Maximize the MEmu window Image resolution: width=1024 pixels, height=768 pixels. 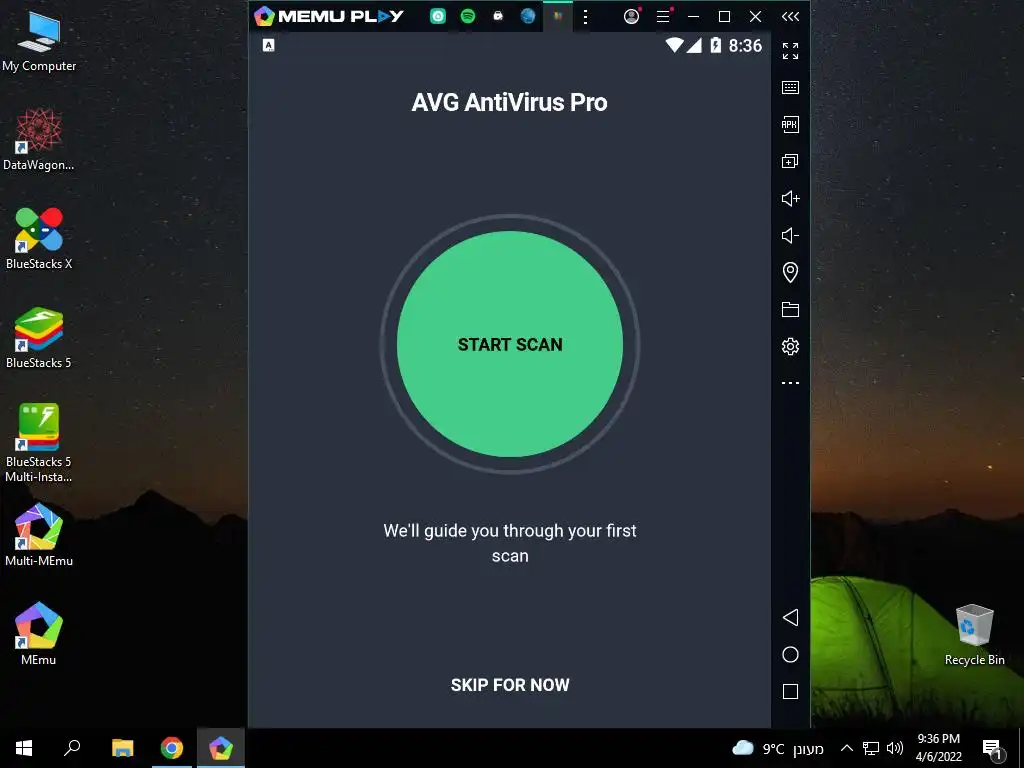(x=724, y=16)
